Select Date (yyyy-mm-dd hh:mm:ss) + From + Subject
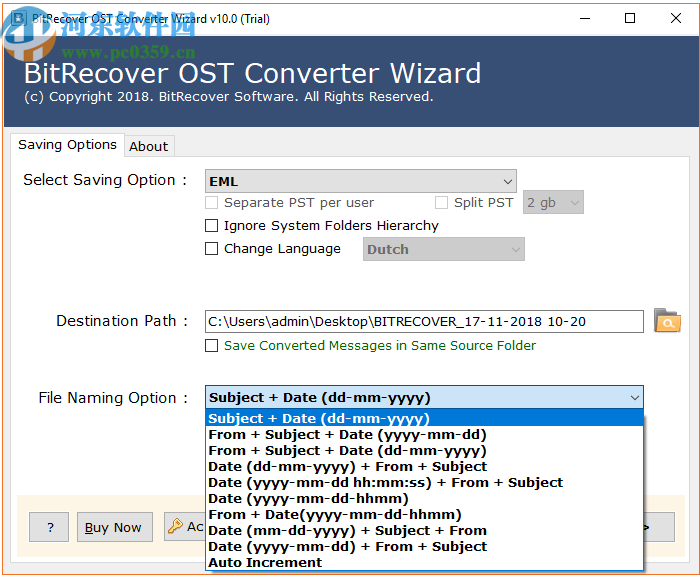Screen dimensions: 700x578 (424, 482)
